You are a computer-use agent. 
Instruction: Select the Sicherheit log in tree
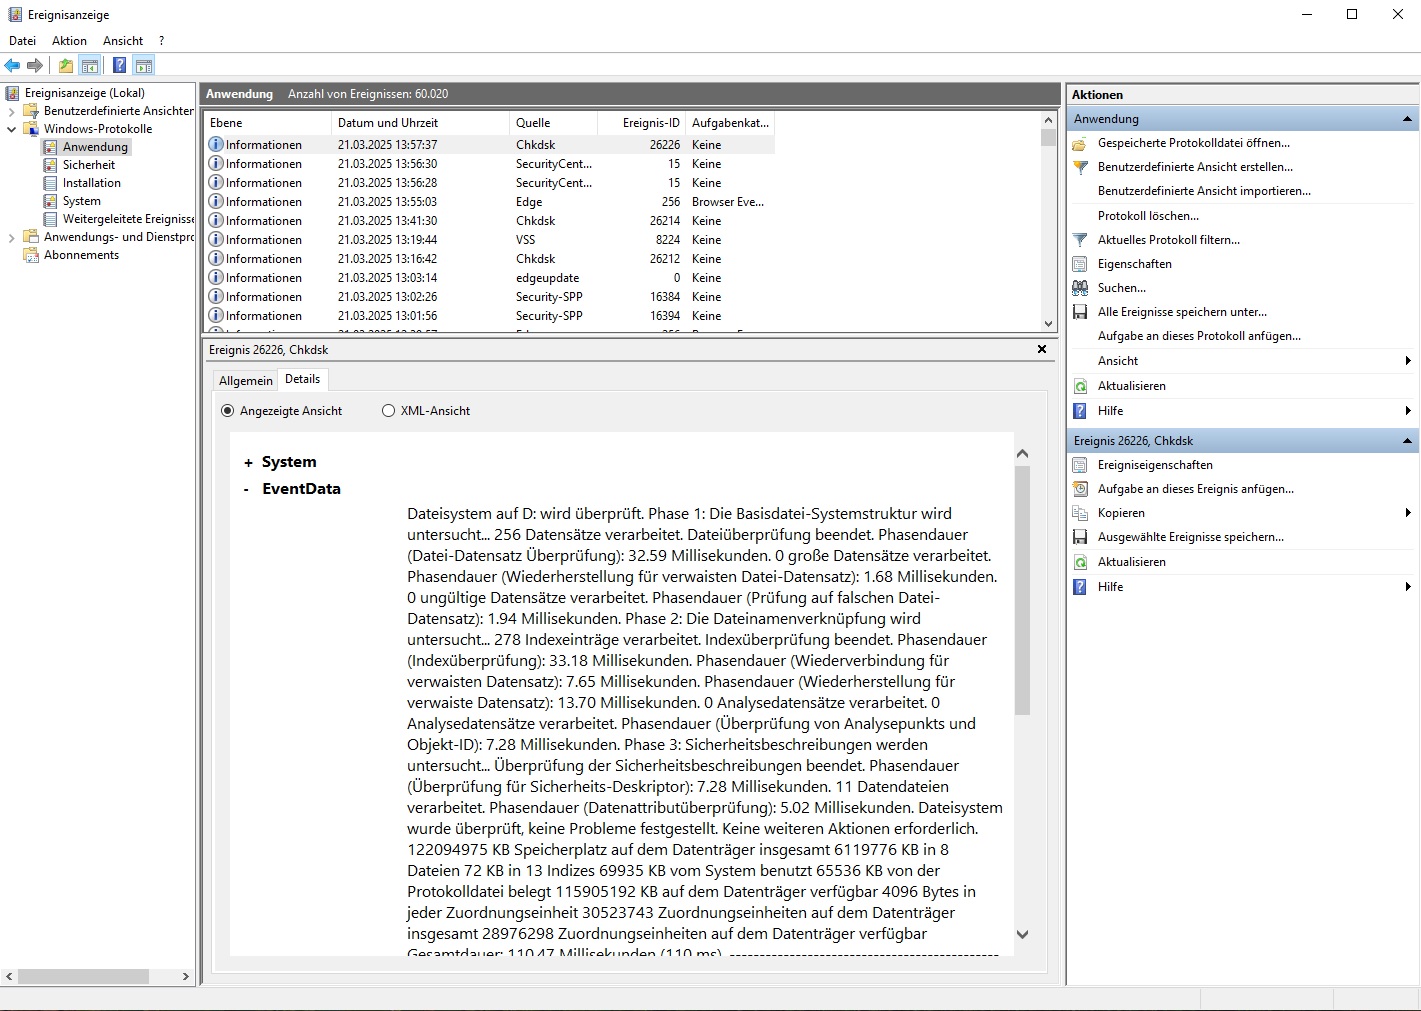pyautogui.click(x=89, y=165)
